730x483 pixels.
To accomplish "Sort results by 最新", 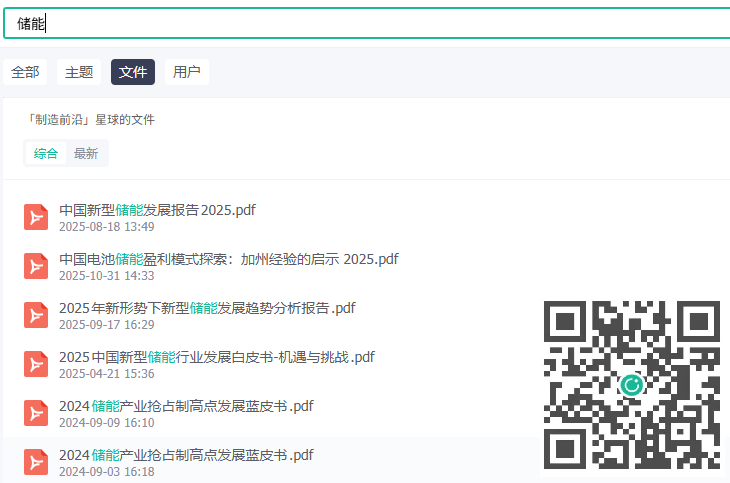I will click(x=86, y=153).
